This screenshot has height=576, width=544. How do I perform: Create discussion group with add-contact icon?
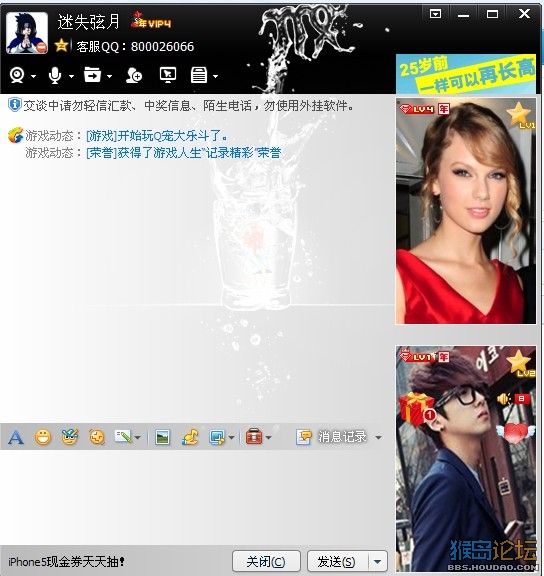coord(134,75)
